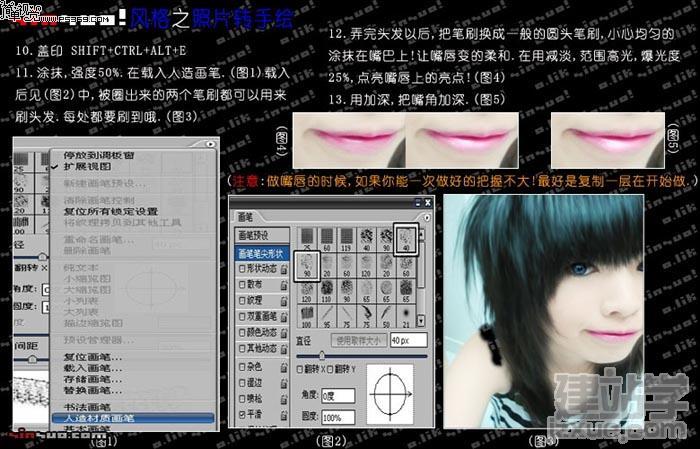Select the 25 brush tip in figure 2 panel
This screenshot has width=700, height=449.
pos(307,239)
